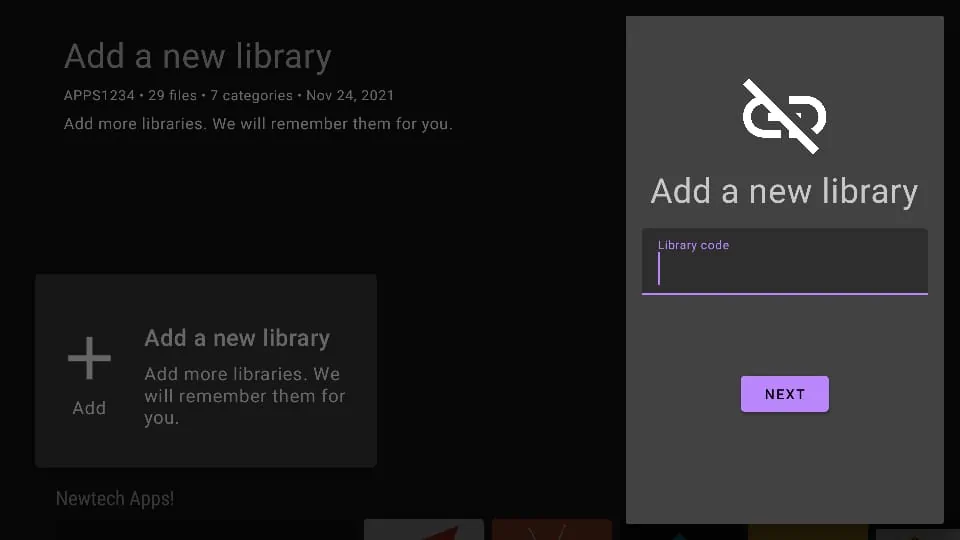Select the "Add a new library" card title

tap(237, 338)
